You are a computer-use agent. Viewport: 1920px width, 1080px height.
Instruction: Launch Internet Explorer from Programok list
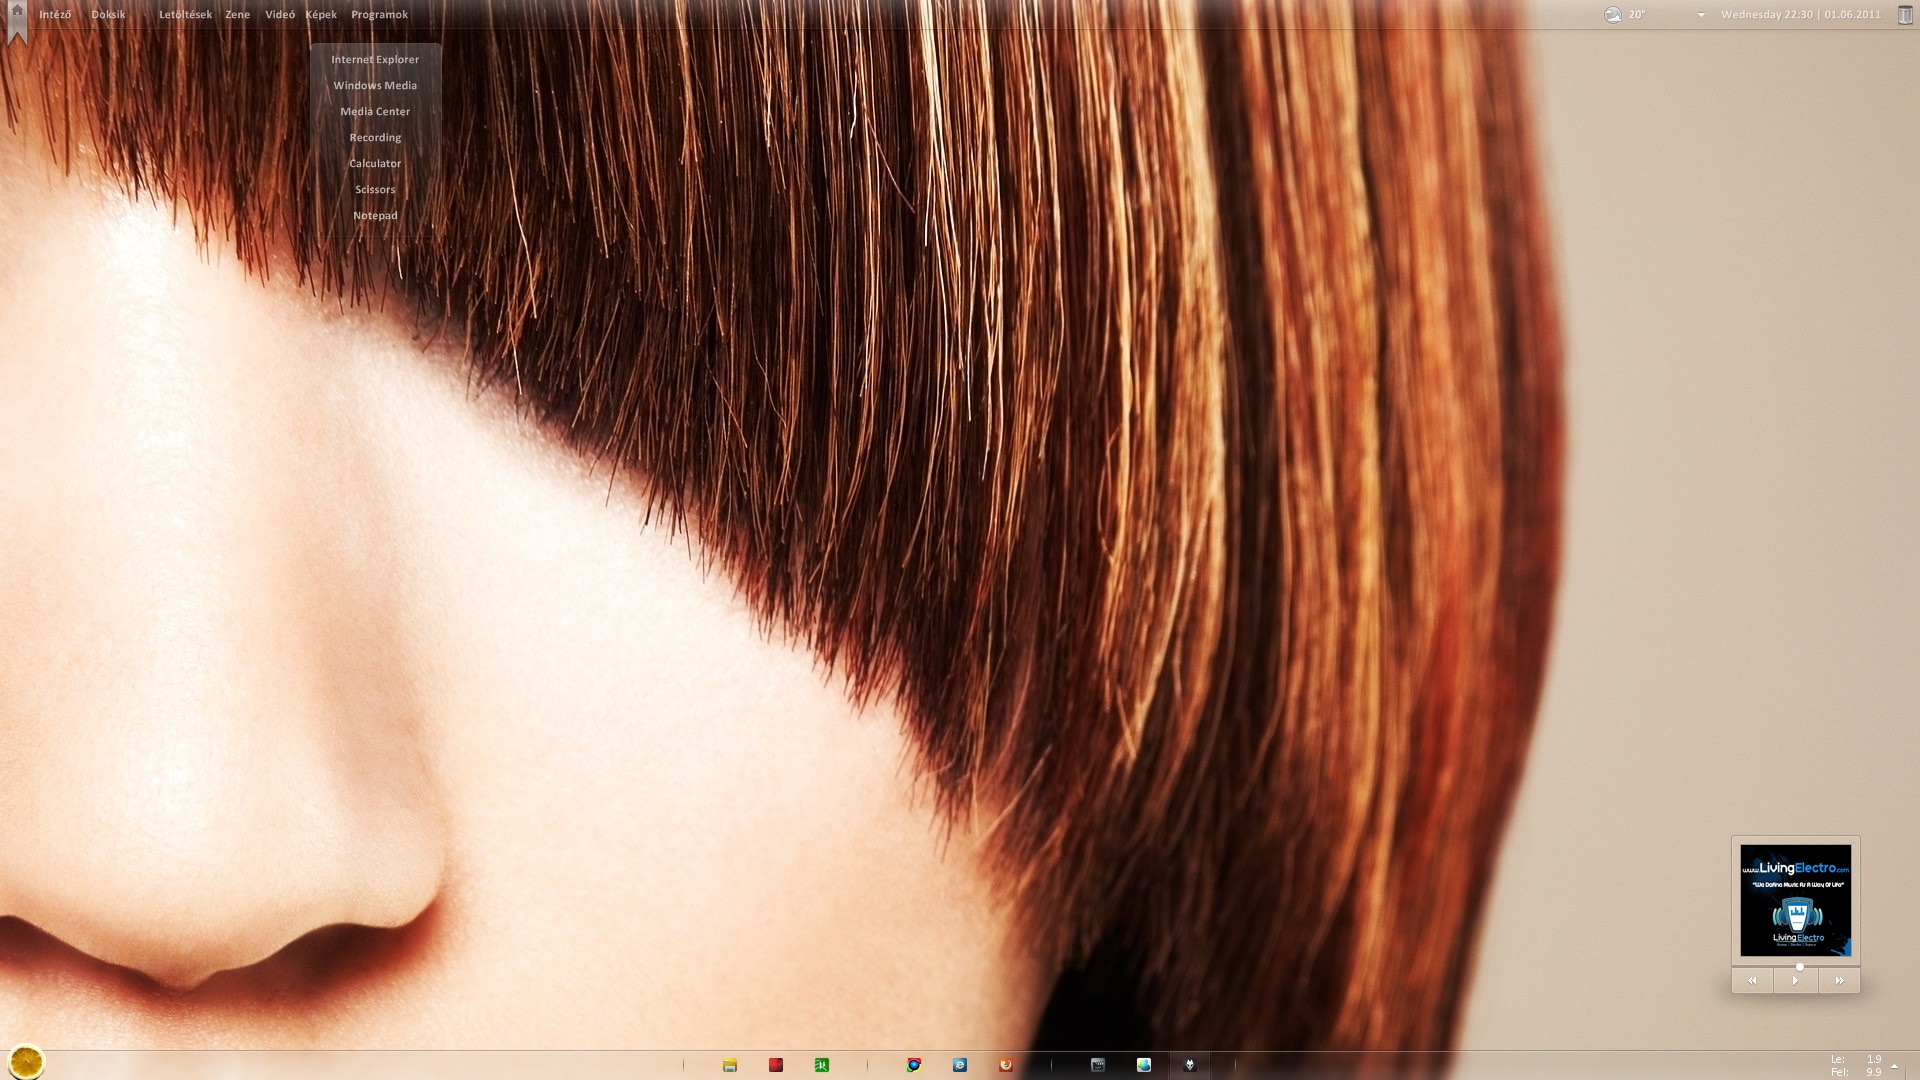click(x=375, y=60)
